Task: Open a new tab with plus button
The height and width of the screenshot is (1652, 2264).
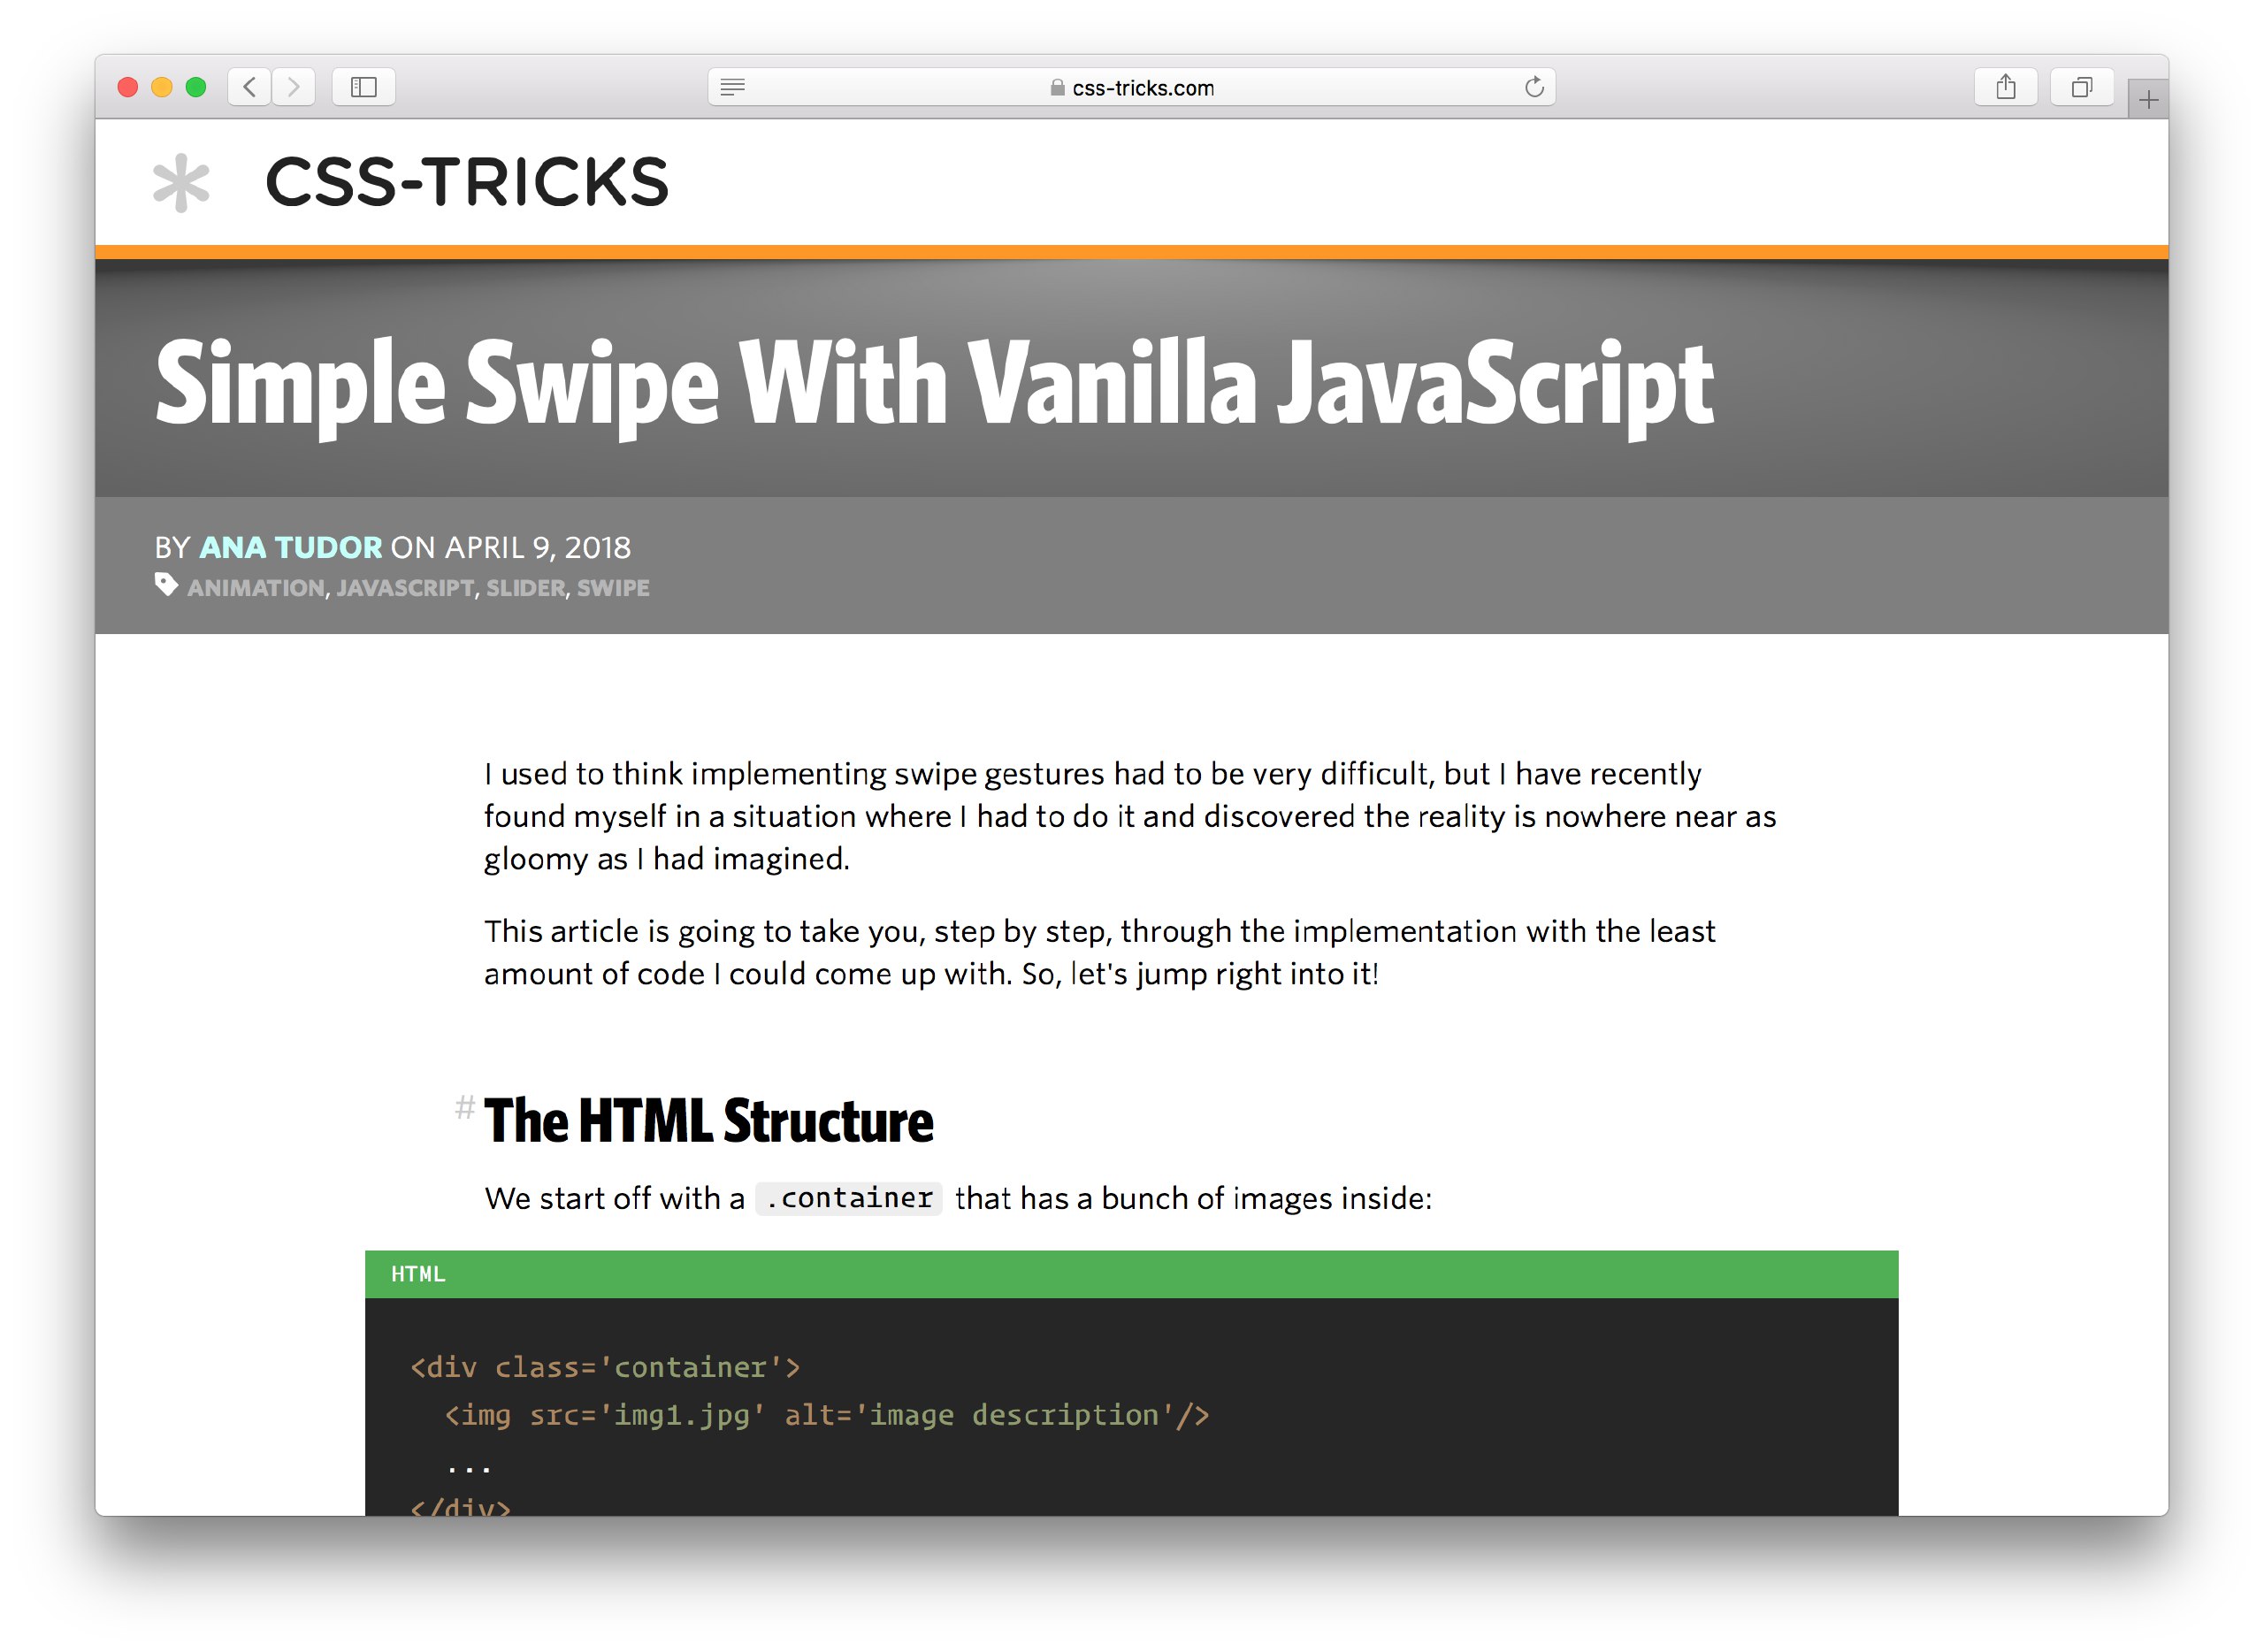Action: (2148, 99)
